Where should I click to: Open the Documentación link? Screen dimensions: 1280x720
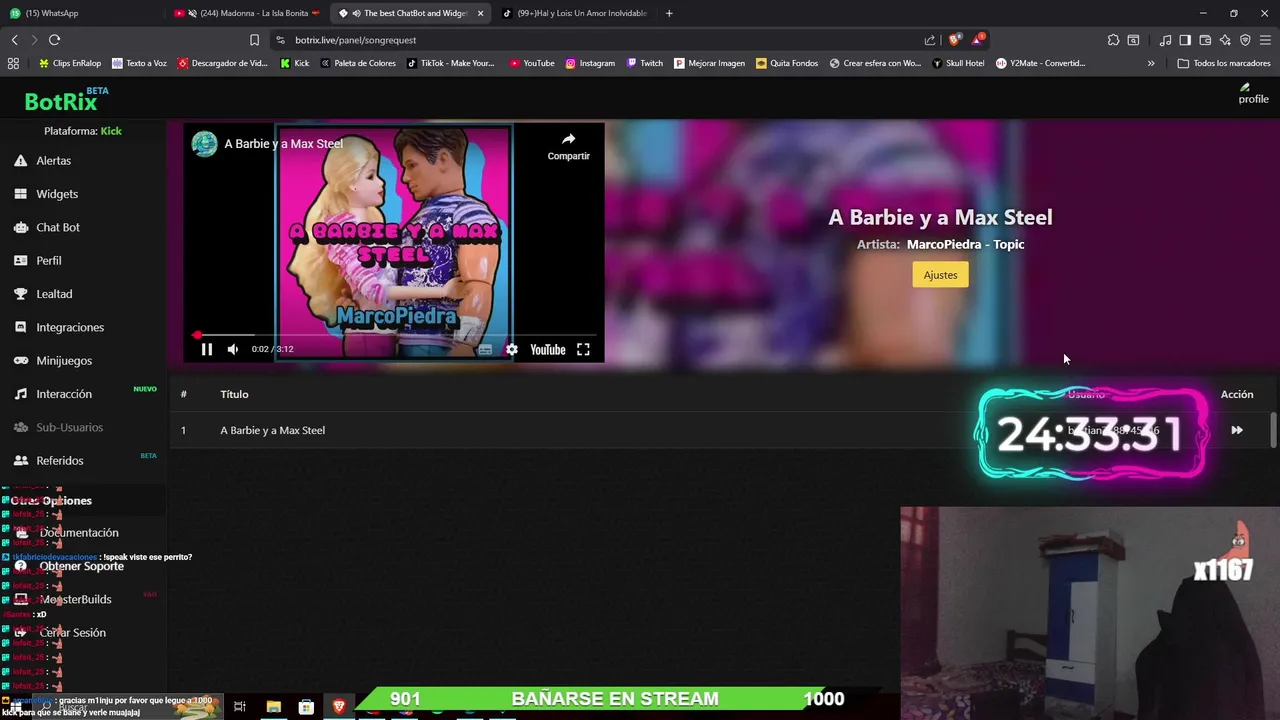coord(79,533)
